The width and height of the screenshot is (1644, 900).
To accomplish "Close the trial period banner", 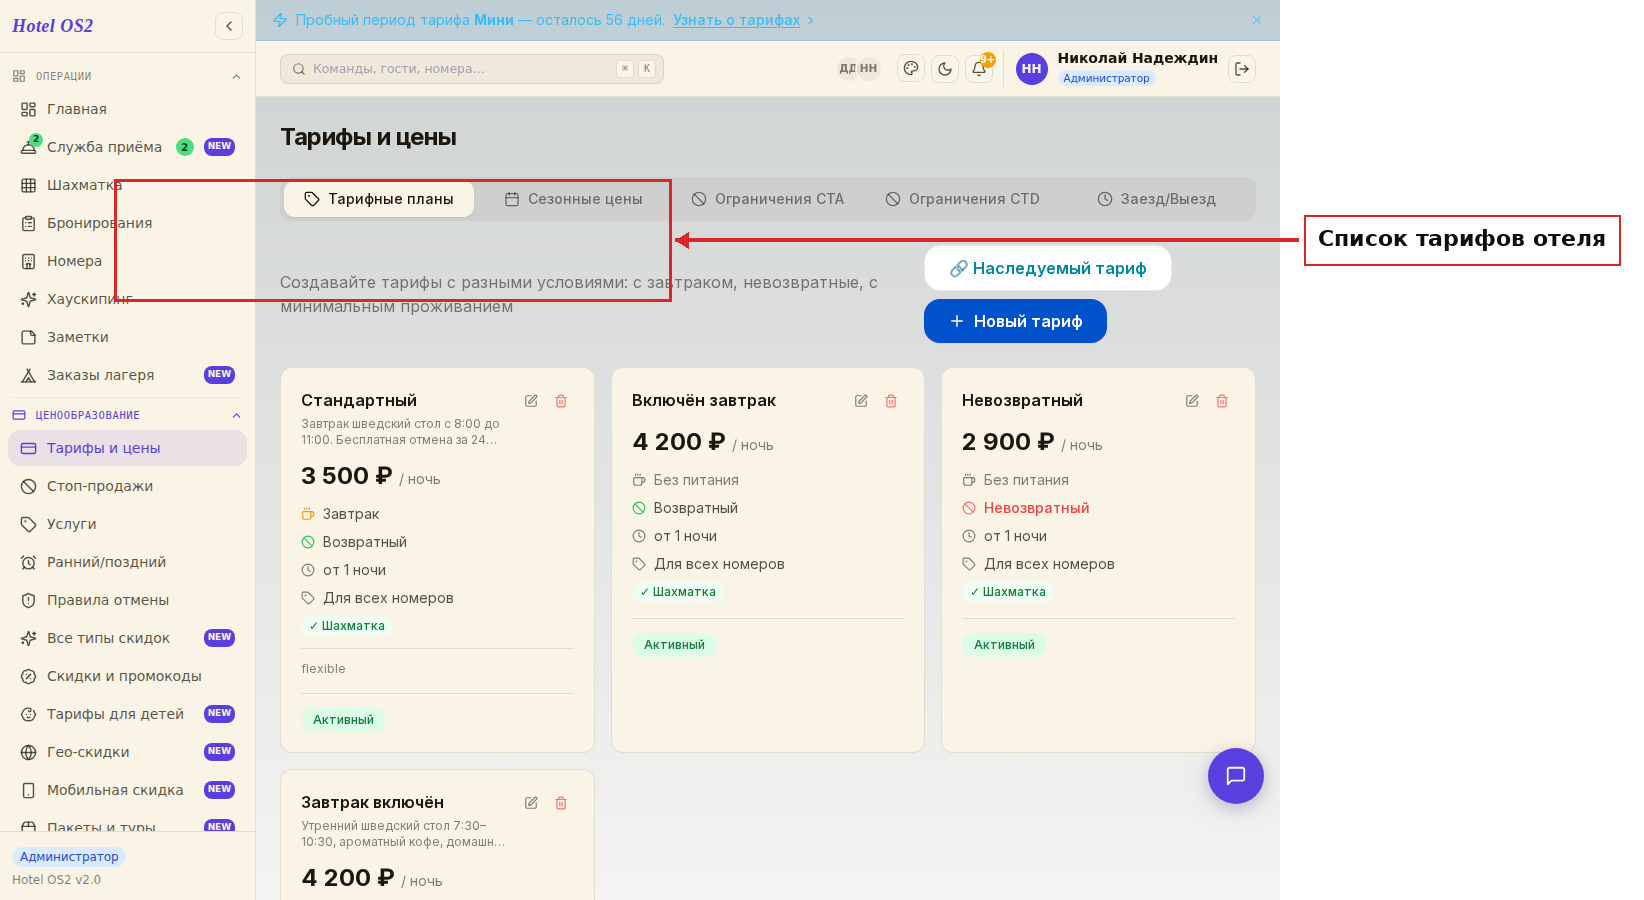I will click(x=1257, y=20).
